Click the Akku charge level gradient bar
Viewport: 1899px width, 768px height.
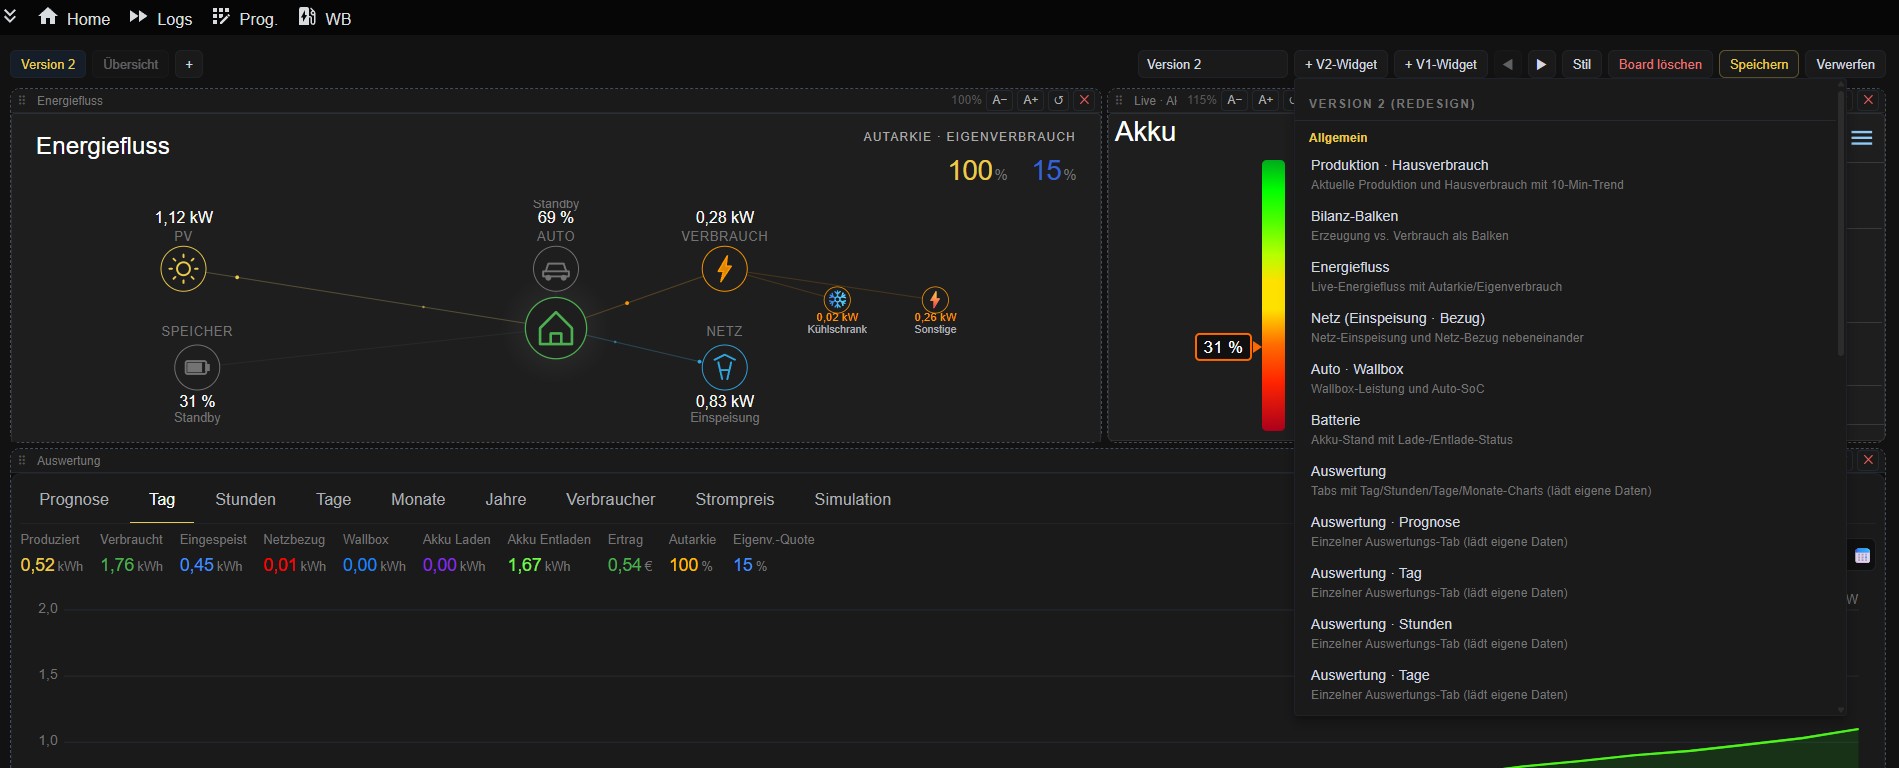(1273, 295)
